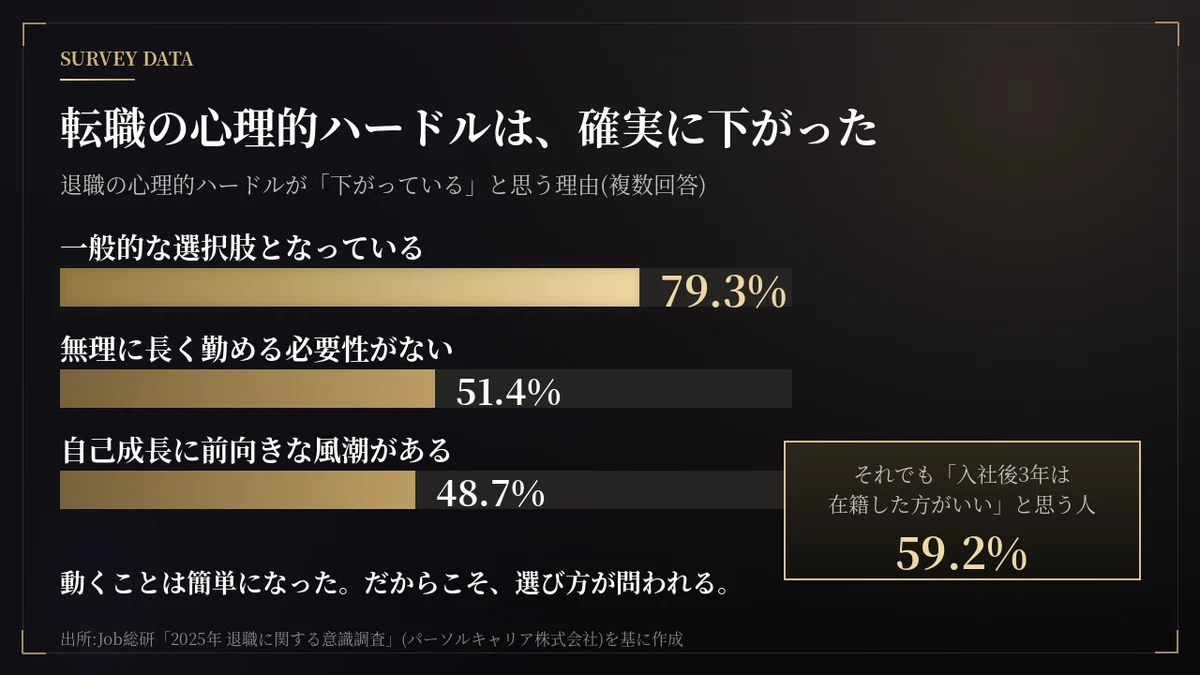Select the 51.4% percentage text
The image size is (1200, 675).
[x=508, y=392]
